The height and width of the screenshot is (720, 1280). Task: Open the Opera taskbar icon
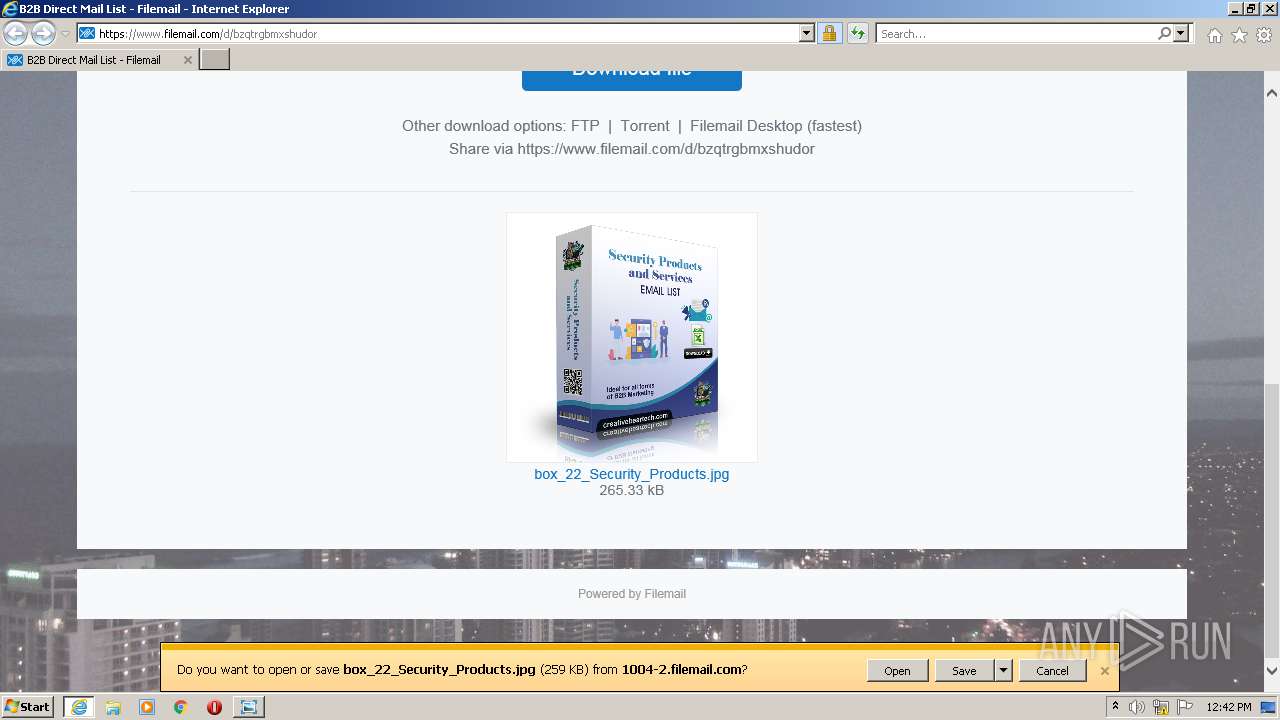tap(214, 707)
